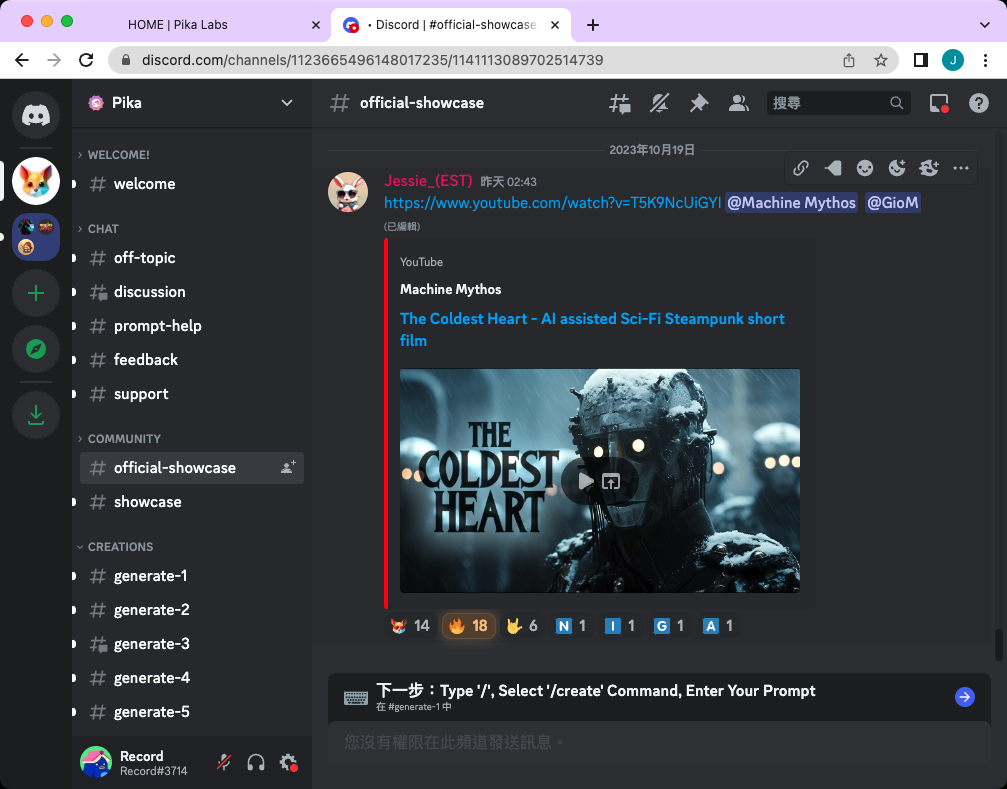The height and width of the screenshot is (789, 1007).
Task: Open more options ellipsis on message
Action: pyautogui.click(x=961, y=168)
